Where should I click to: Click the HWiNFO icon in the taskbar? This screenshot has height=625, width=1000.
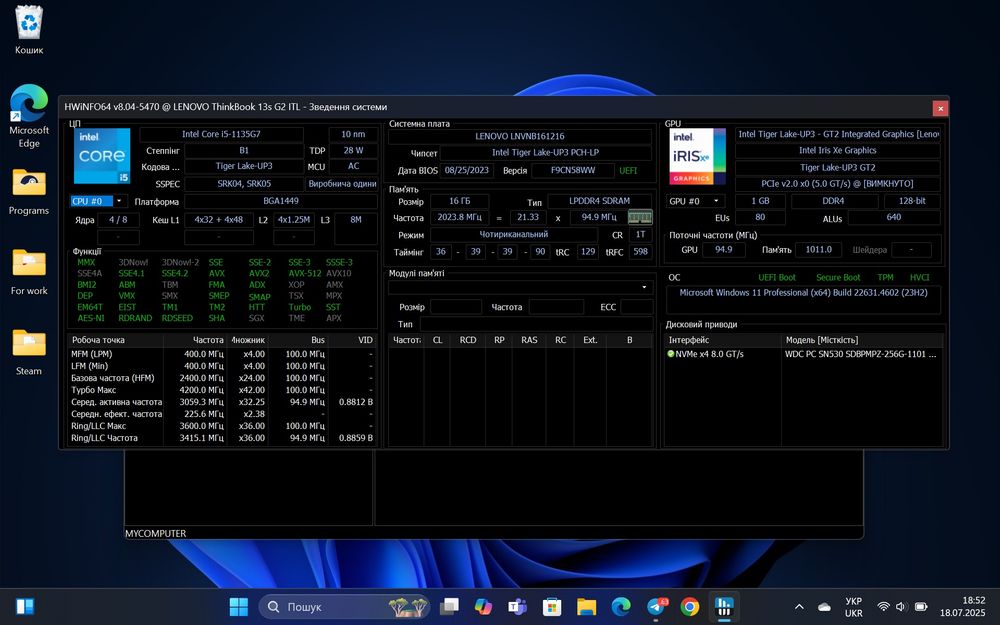click(x=723, y=606)
